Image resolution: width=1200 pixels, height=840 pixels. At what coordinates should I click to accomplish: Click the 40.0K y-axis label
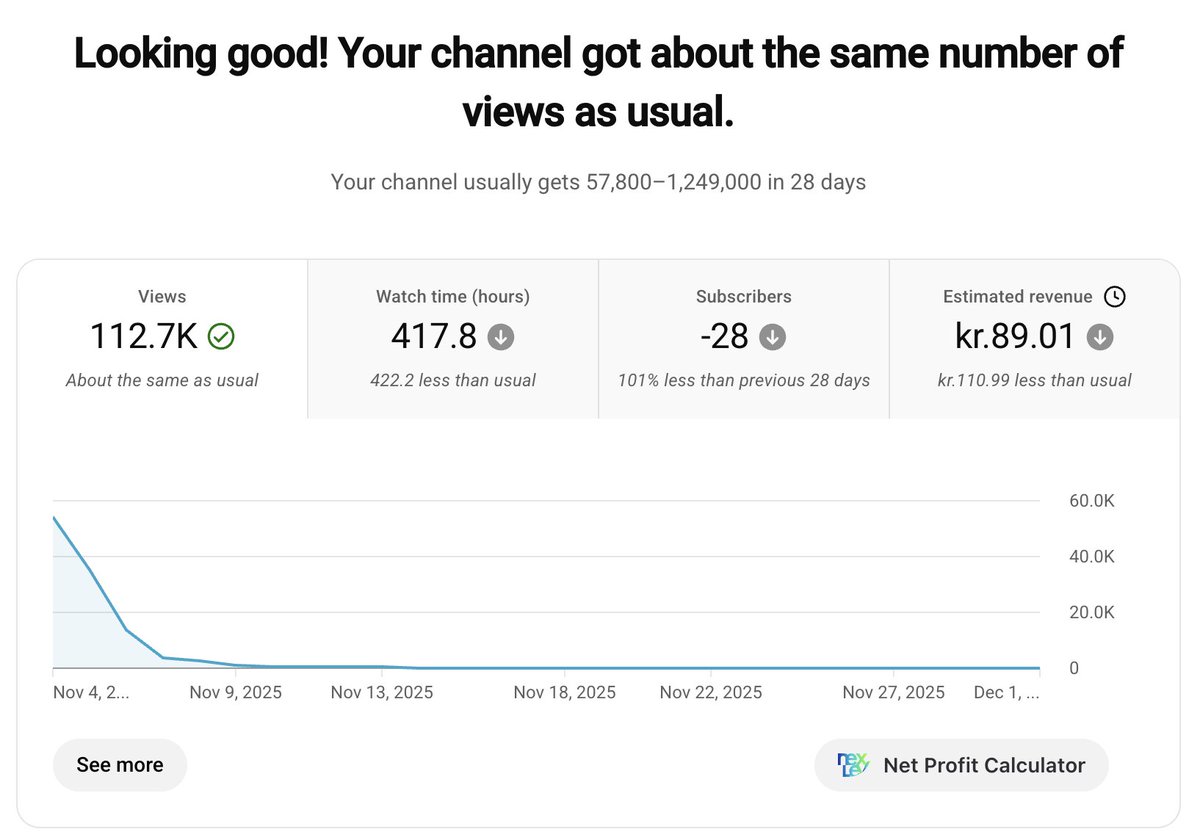pyautogui.click(x=1092, y=557)
